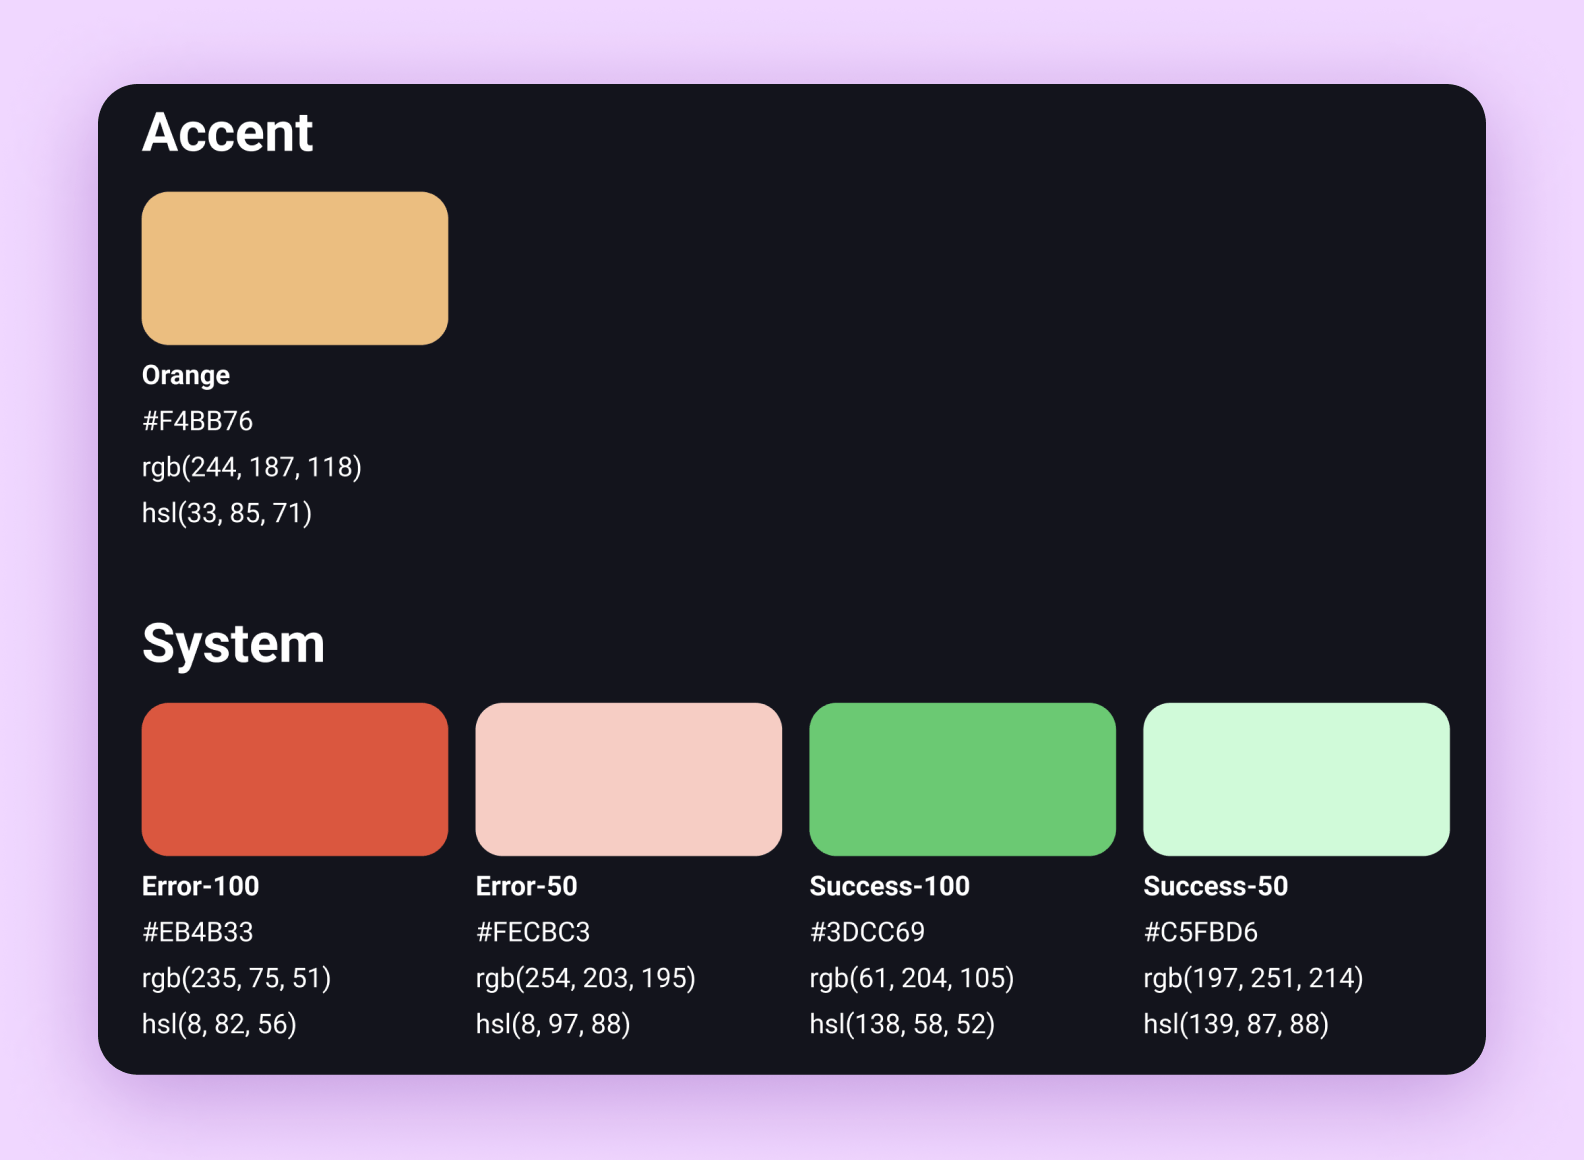Click the hsl(139, 87, 88) value
This screenshot has height=1160, width=1584.
[x=1236, y=1024]
